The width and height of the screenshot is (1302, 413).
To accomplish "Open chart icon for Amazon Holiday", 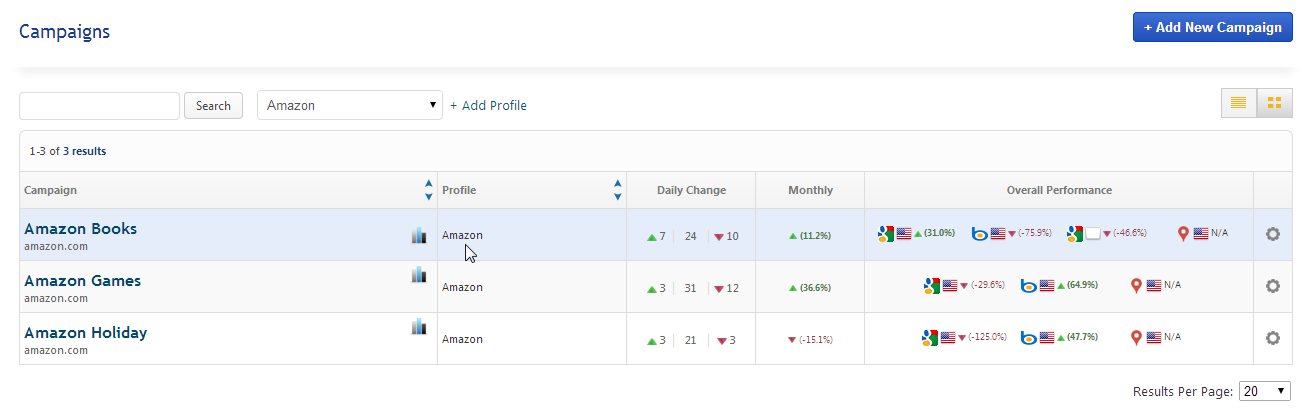I will point(419,326).
